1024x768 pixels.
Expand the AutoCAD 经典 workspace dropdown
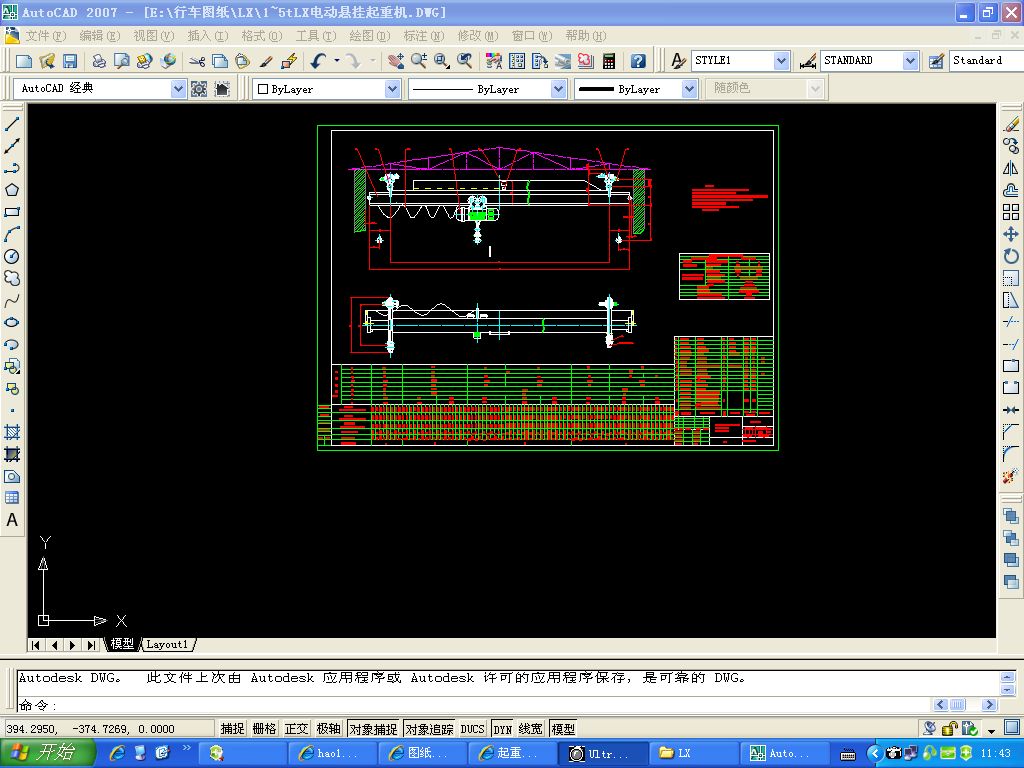[x=178, y=89]
